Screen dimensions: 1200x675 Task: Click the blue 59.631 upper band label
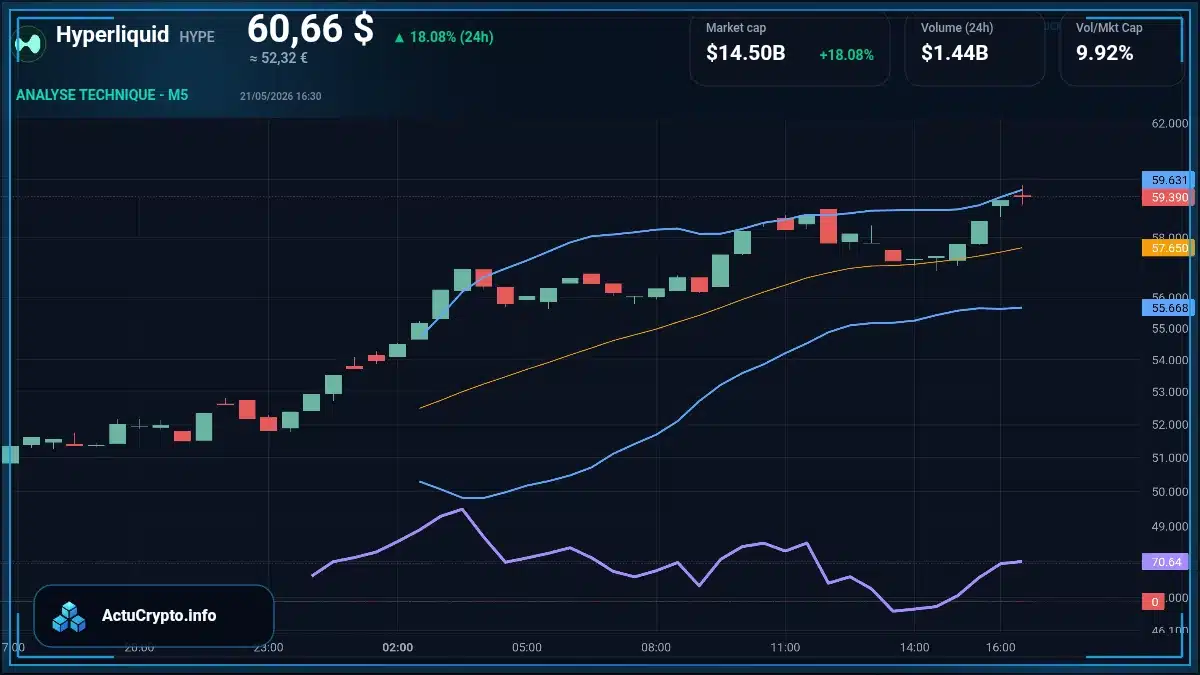point(1168,180)
